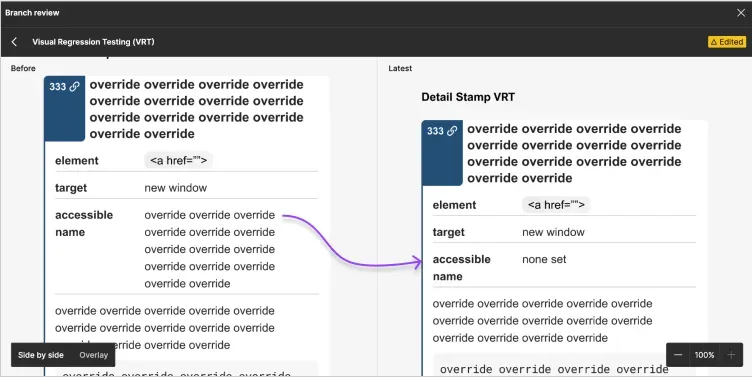The height and width of the screenshot is (377, 752).
Task: Click 'new window' value in Latest panel
Action: [x=553, y=232]
